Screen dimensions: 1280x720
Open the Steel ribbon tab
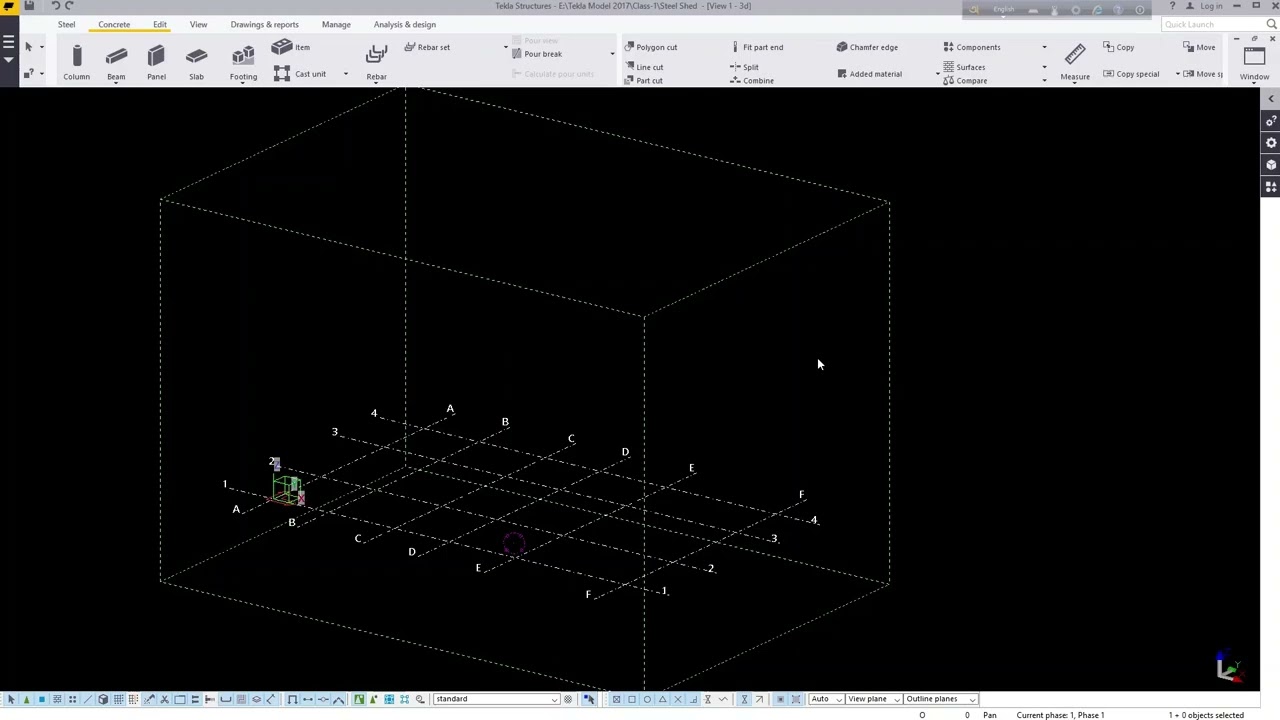66,24
